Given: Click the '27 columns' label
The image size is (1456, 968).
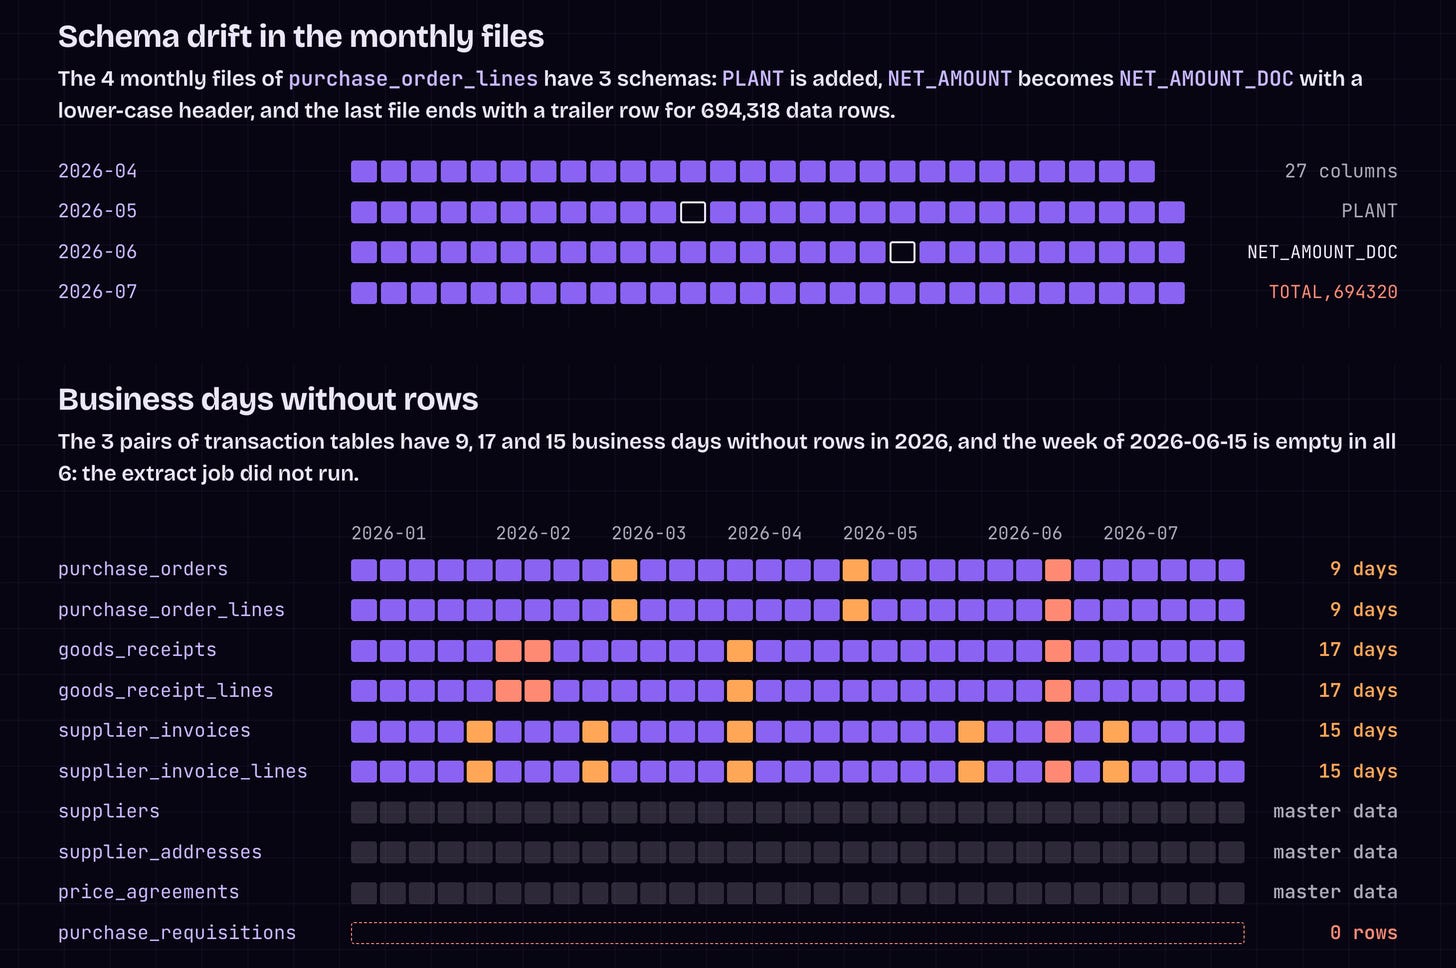Looking at the screenshot, I should point(1341,171).
